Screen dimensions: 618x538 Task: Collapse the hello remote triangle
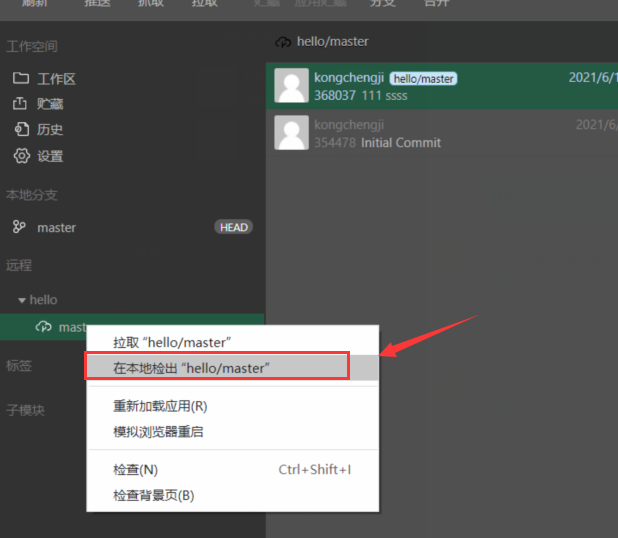pos(22,300)
